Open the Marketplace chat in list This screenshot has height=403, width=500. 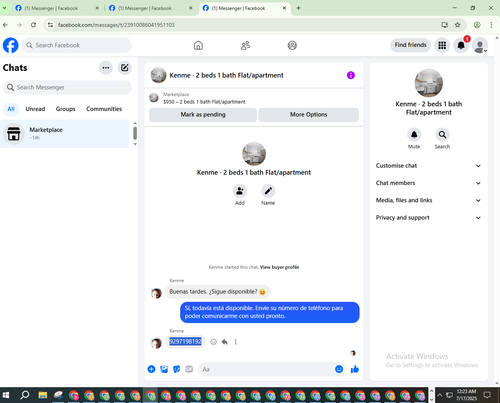coord(64,134)
